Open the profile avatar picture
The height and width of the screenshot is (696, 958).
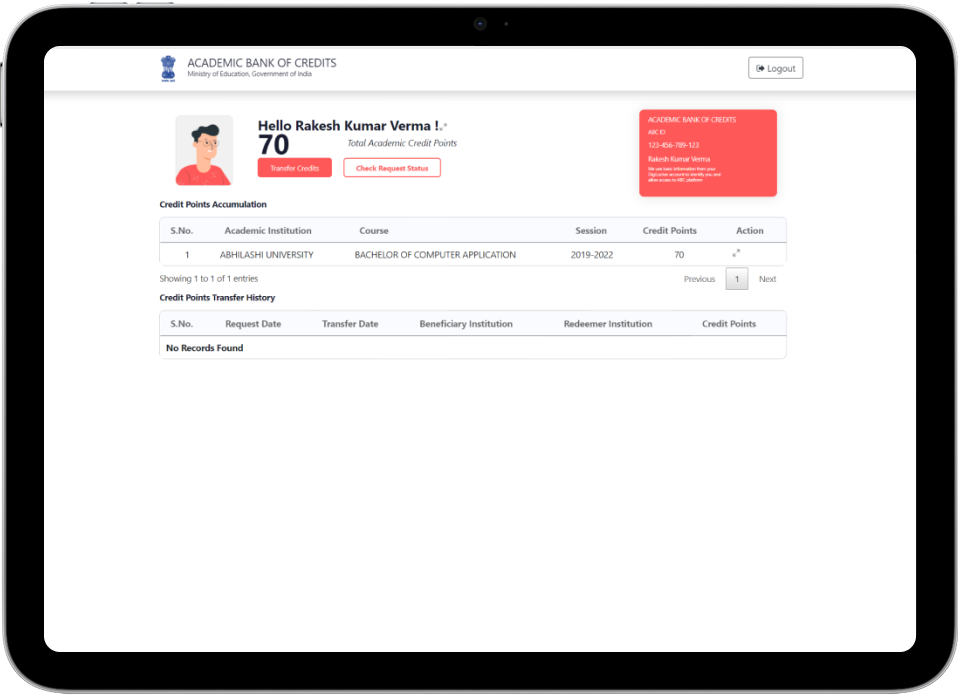(x=203, y=150)
